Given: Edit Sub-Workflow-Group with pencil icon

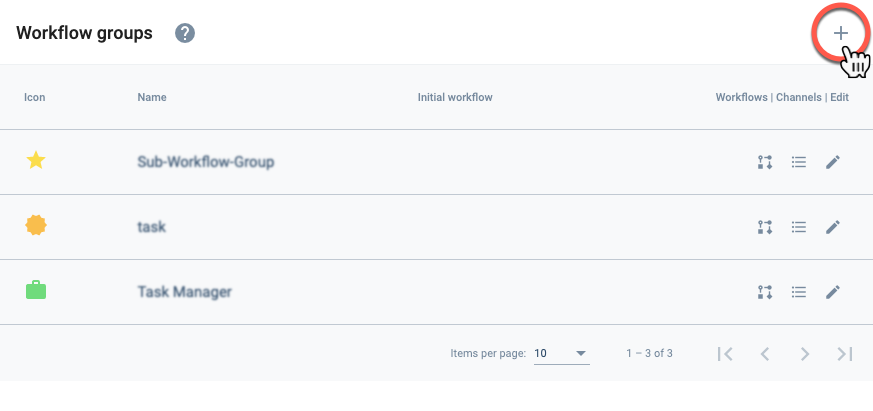Looking at the screenshot, I should tap(832, 162).
